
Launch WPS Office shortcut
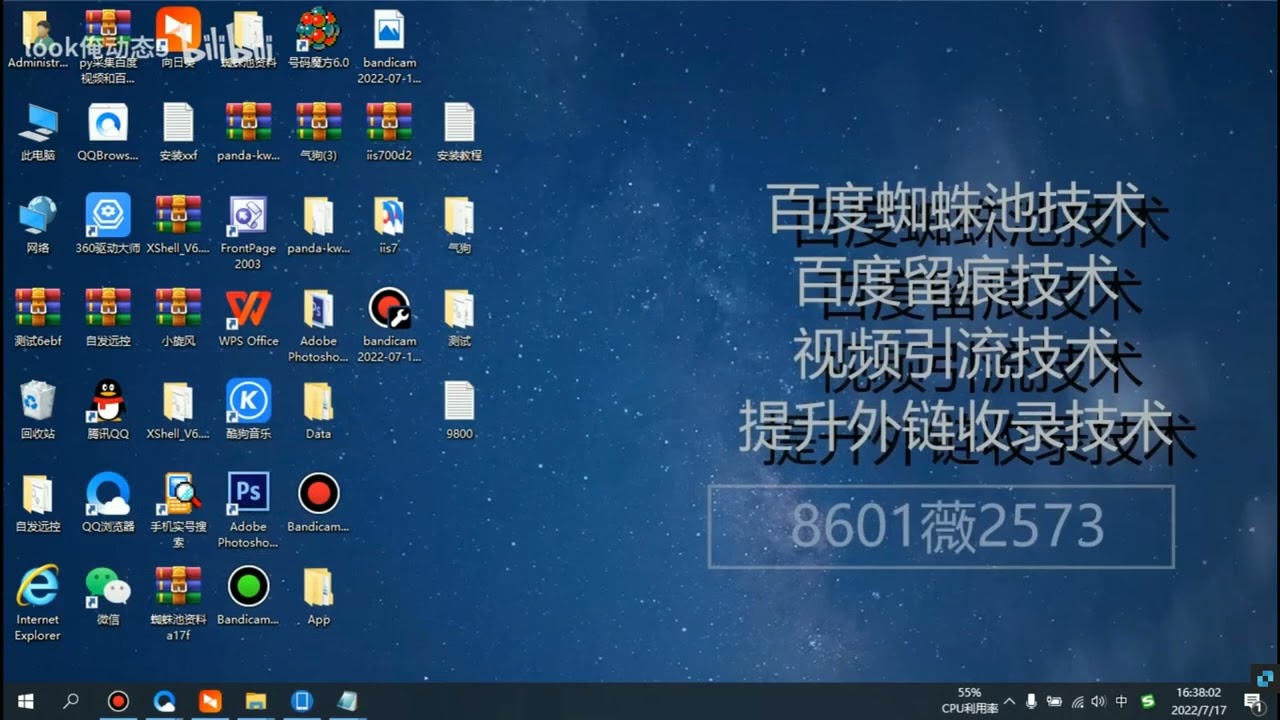pyautogui.click(x=248, y=308)
